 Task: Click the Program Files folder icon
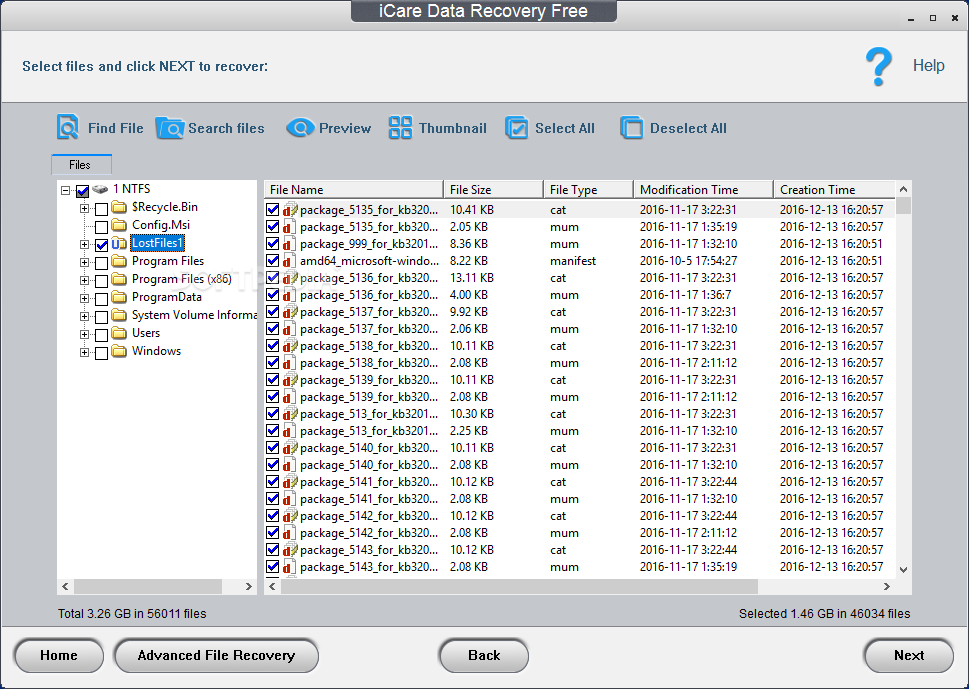(x=119, y=261)
